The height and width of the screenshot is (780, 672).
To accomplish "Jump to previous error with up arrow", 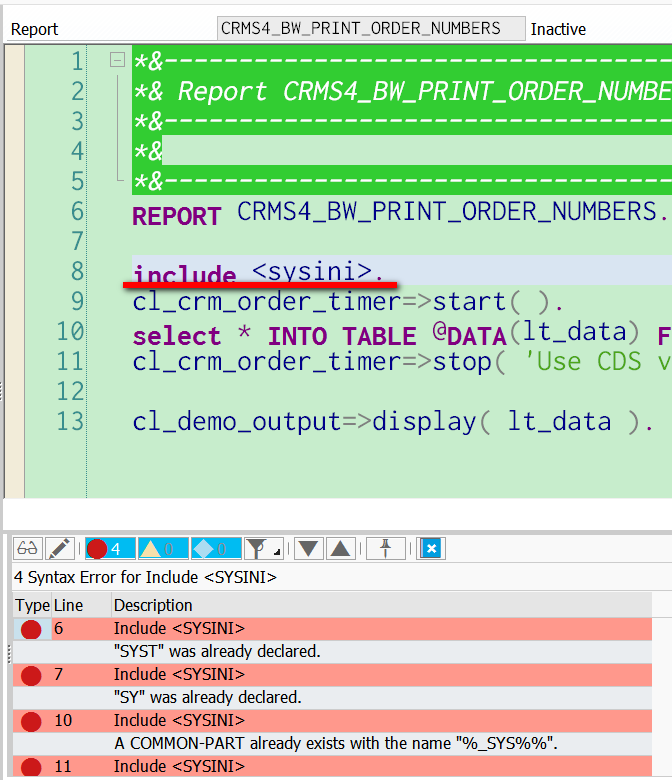I will [x=340, y=549].
